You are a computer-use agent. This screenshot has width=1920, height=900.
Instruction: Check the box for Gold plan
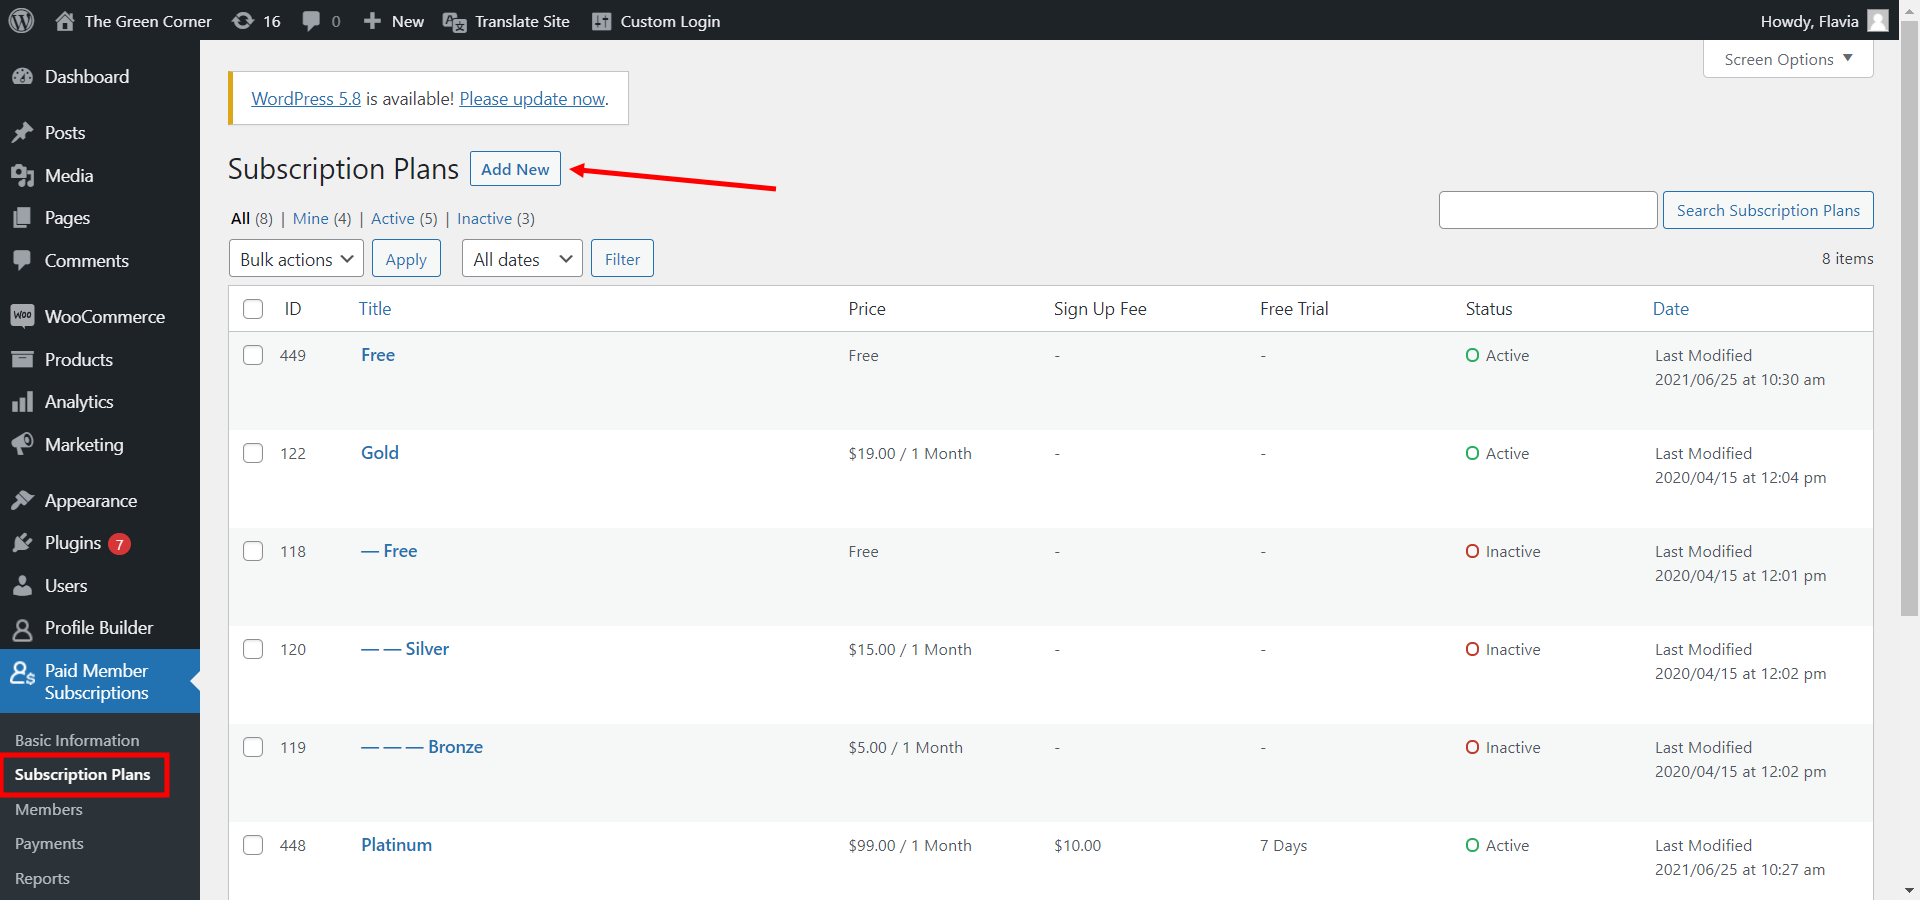coord(253,453)
